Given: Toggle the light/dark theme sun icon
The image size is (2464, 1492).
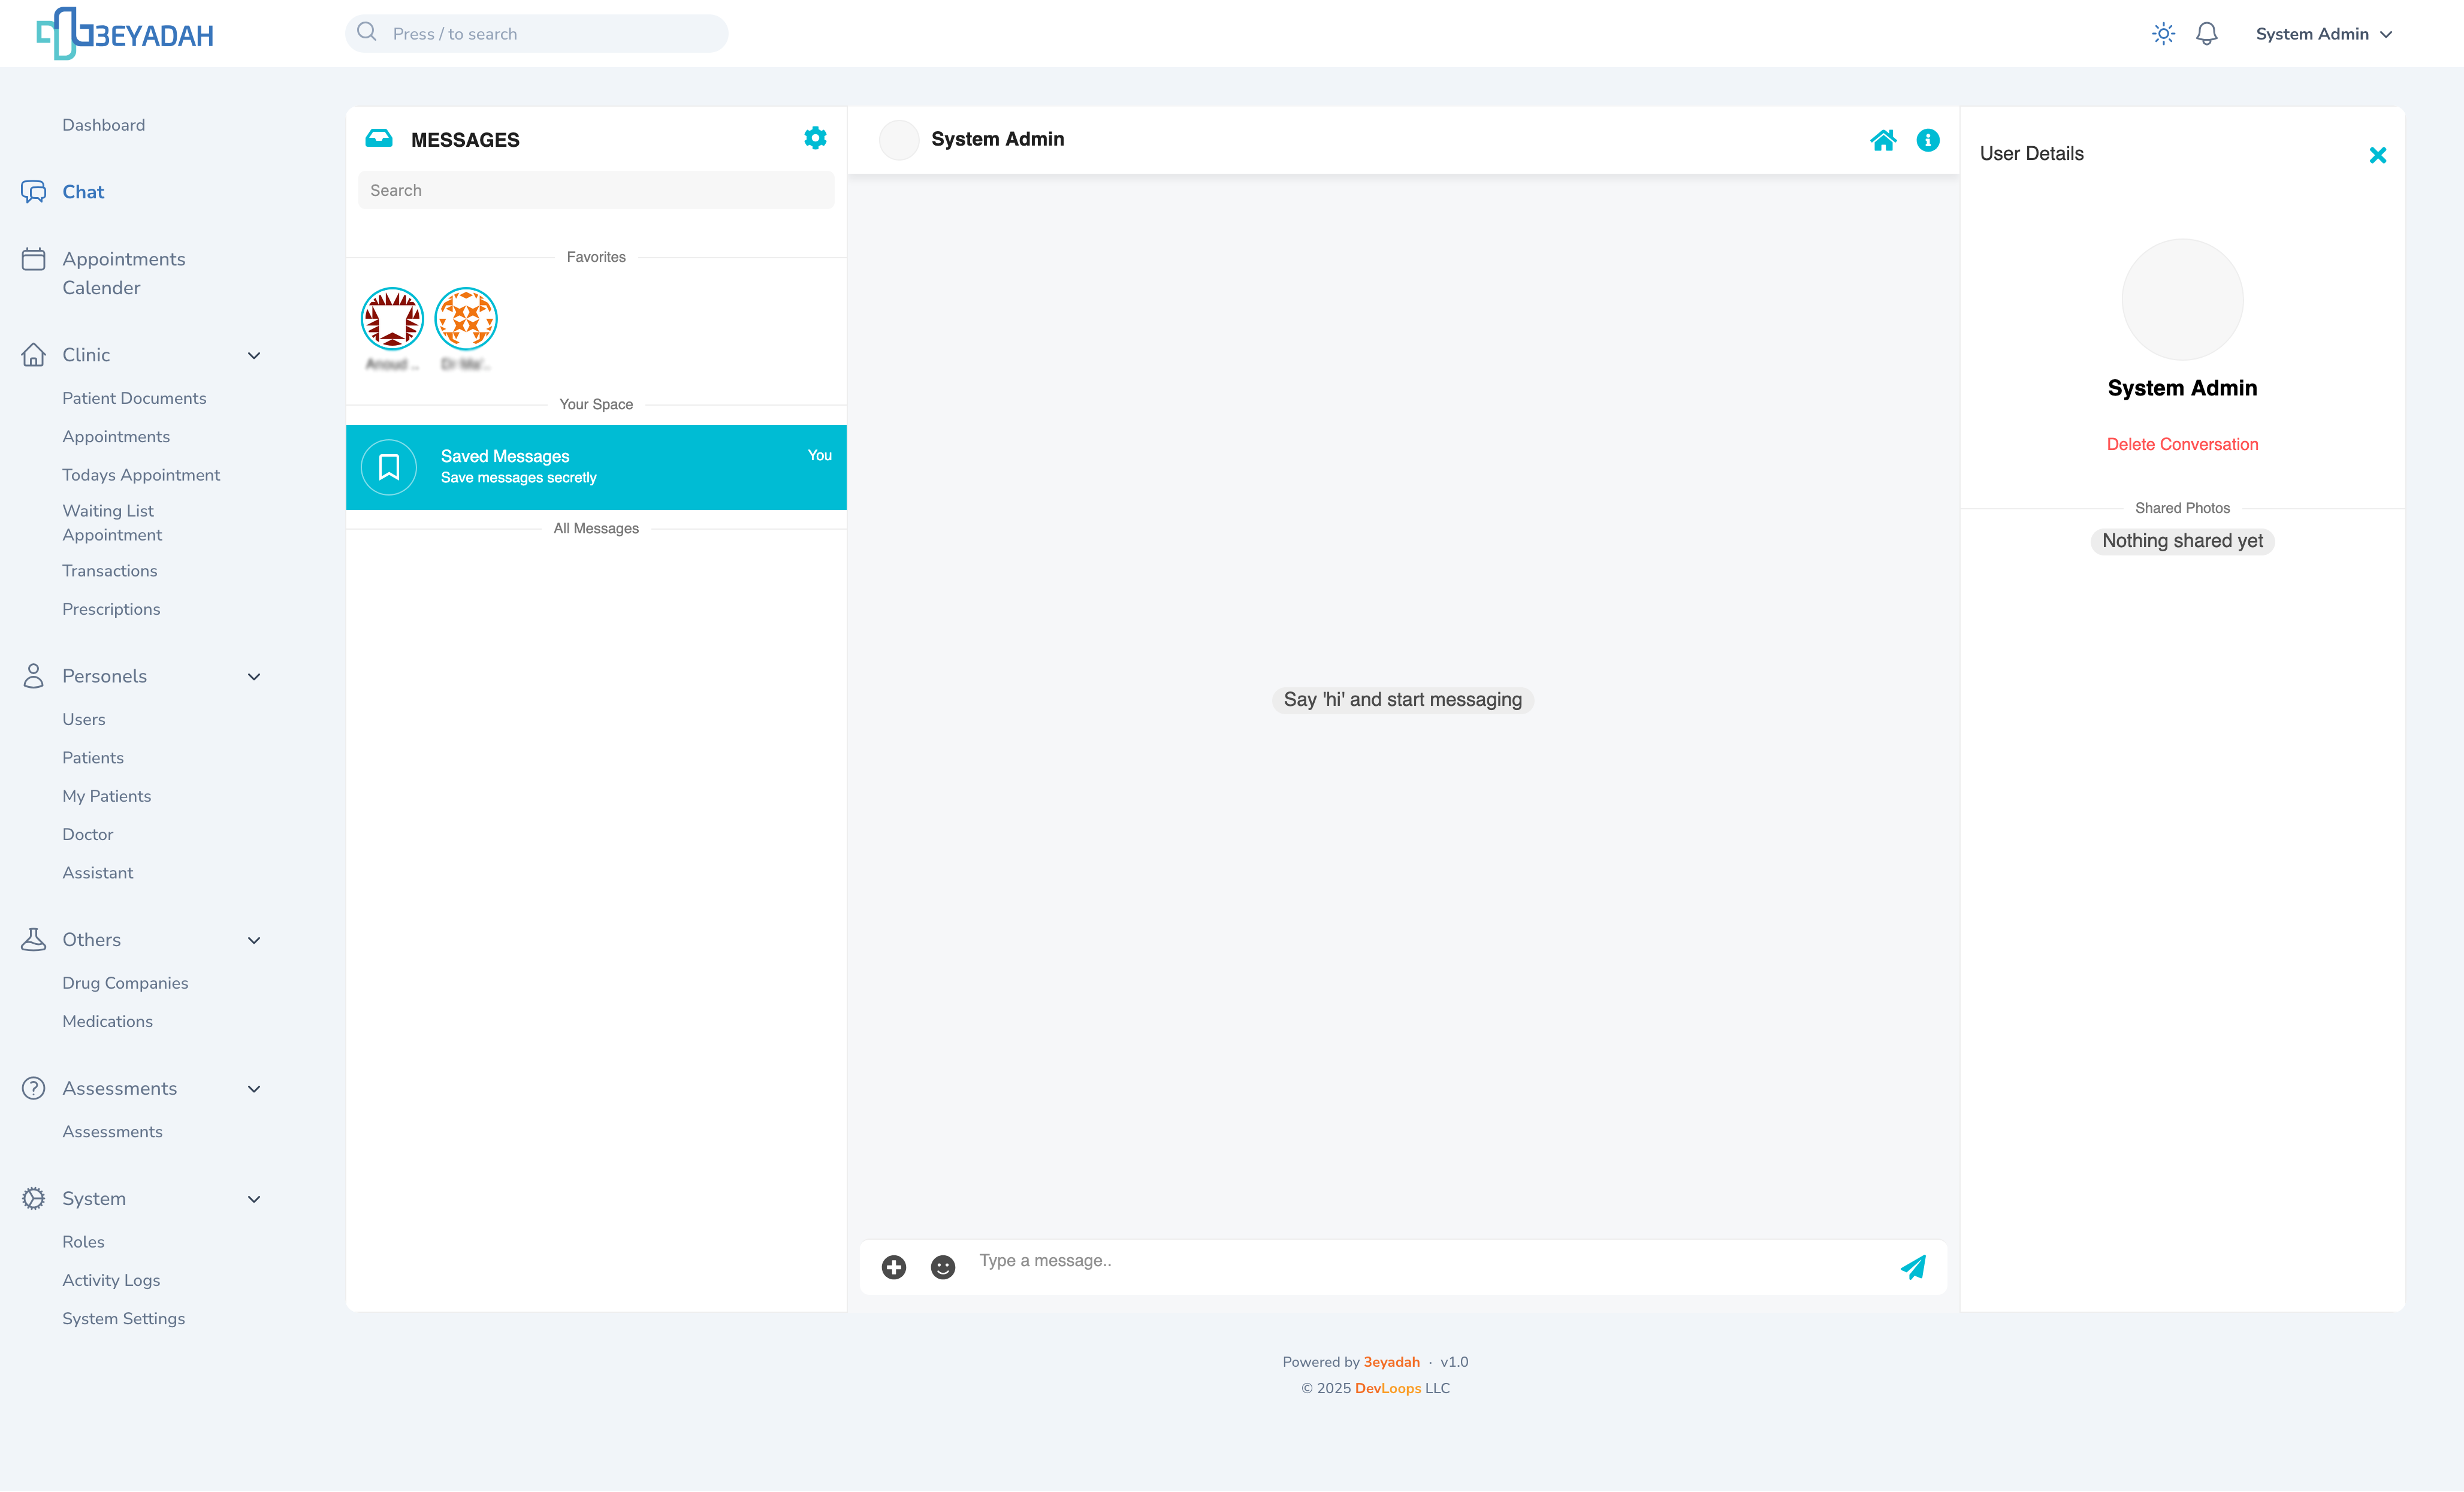Looking at the screenshot, I should (x=2163, y=34).
